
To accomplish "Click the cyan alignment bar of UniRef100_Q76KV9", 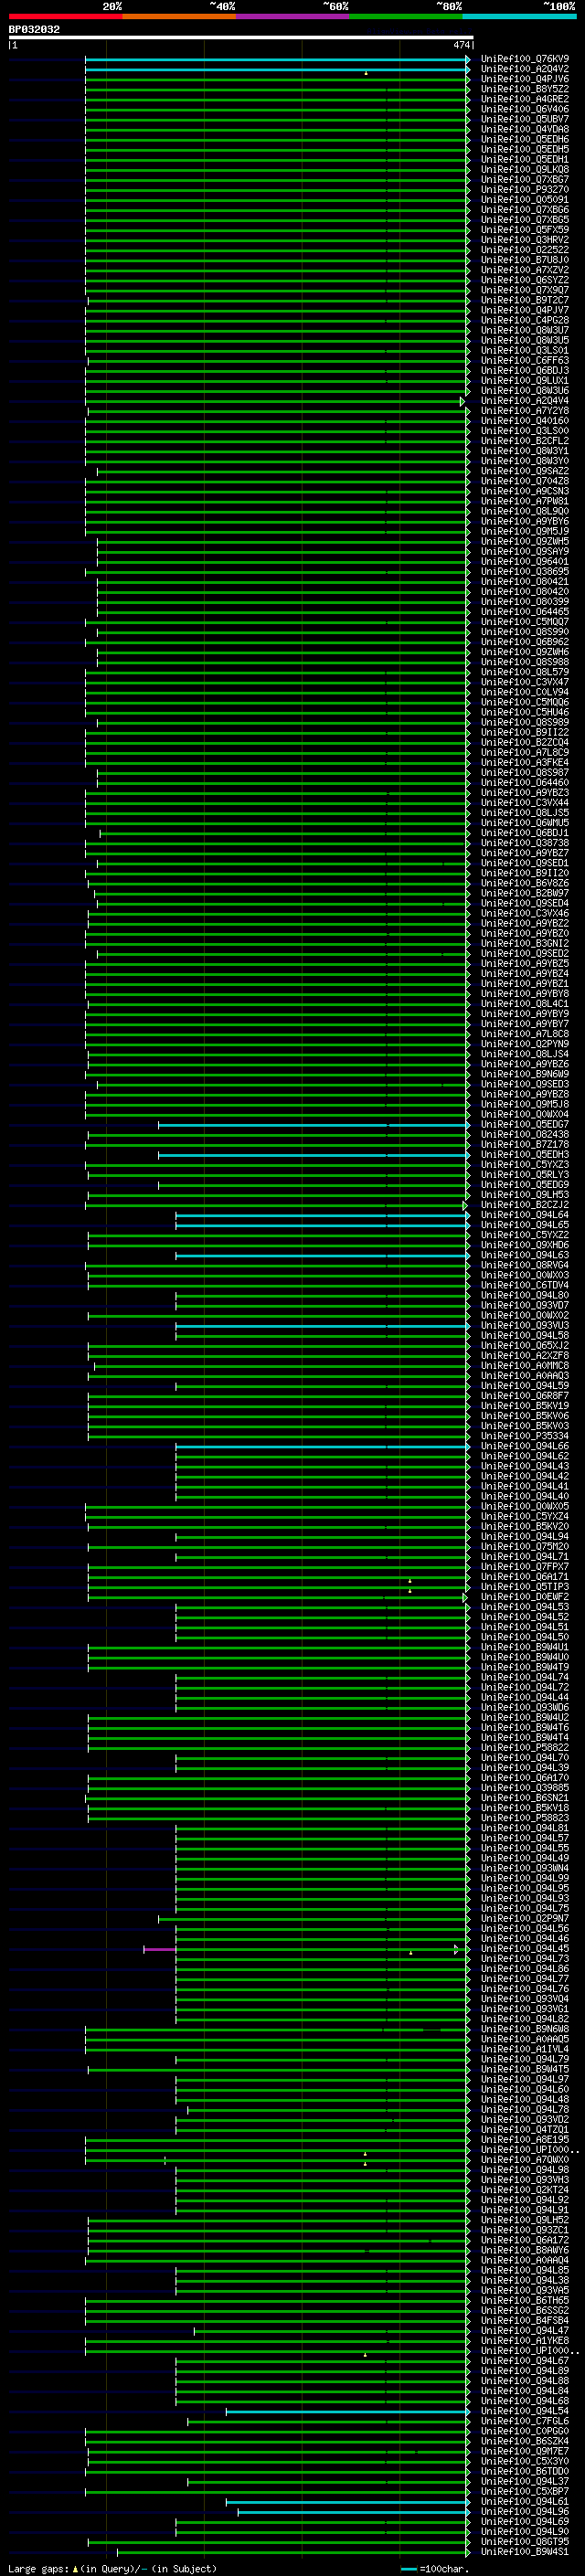I will [x=277, y=59].
